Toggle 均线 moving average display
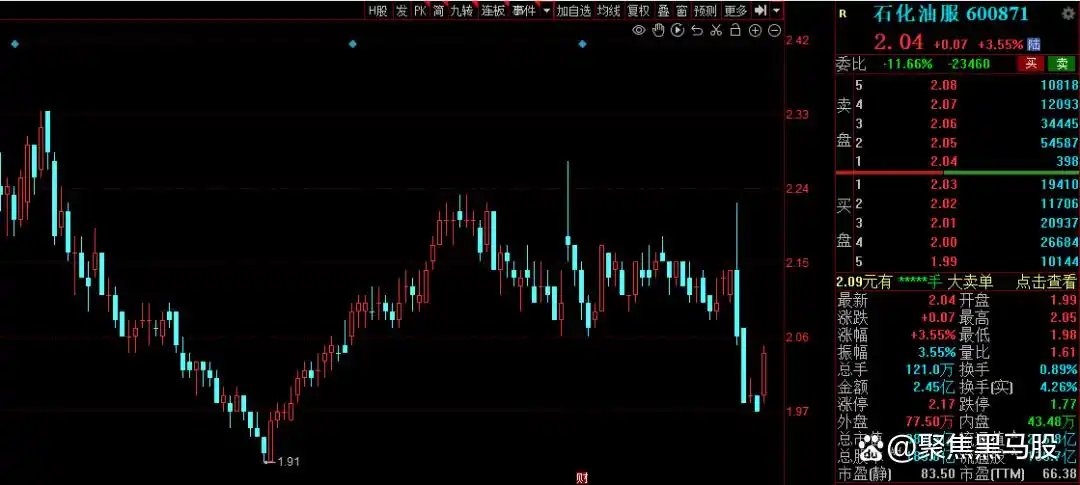 [609, 10]
